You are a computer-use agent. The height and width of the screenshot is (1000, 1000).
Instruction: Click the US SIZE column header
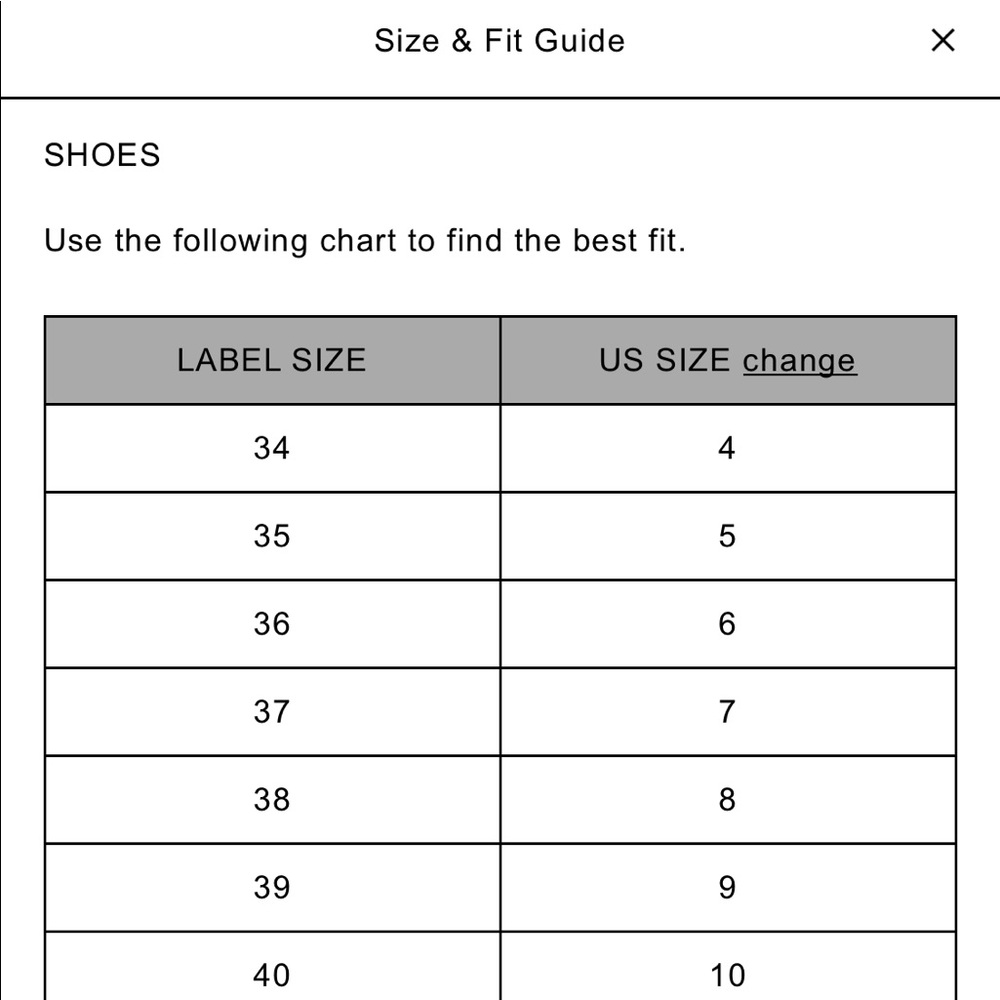[x=728, y=360]
